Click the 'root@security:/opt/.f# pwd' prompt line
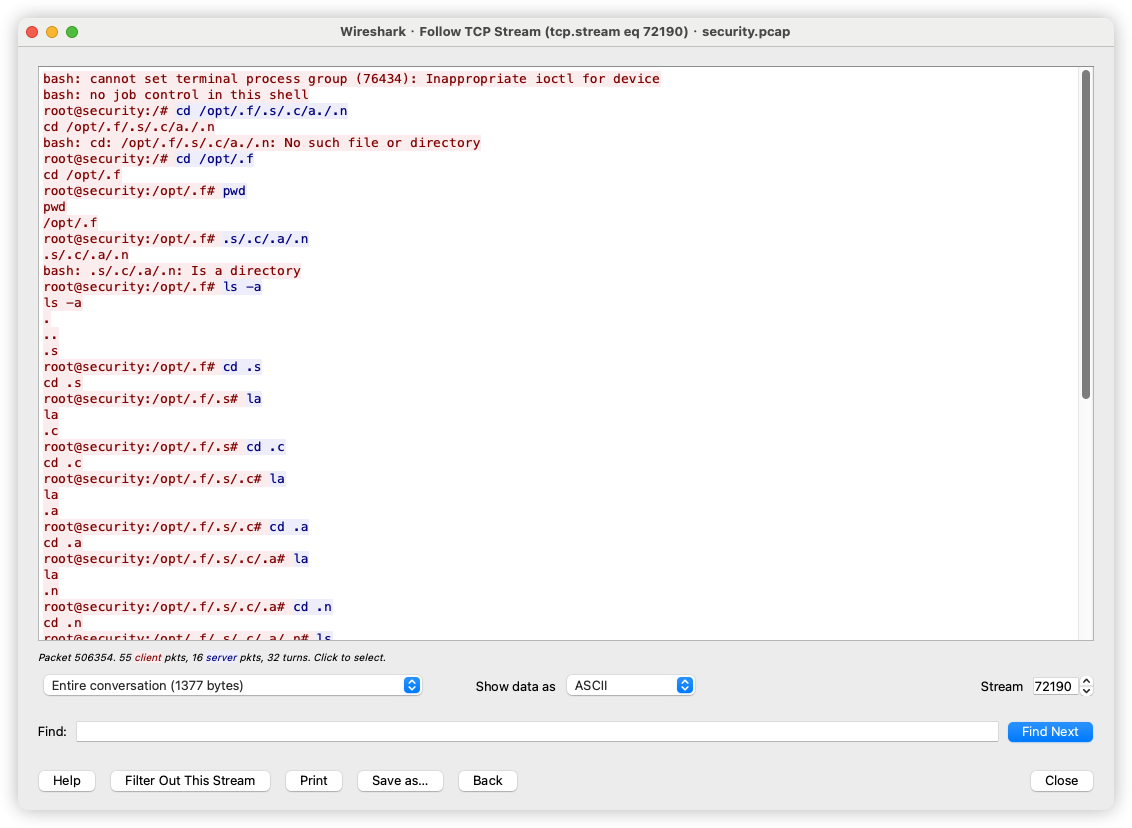The height and width of the screenshot is (828, 1132). pos(144,191)
